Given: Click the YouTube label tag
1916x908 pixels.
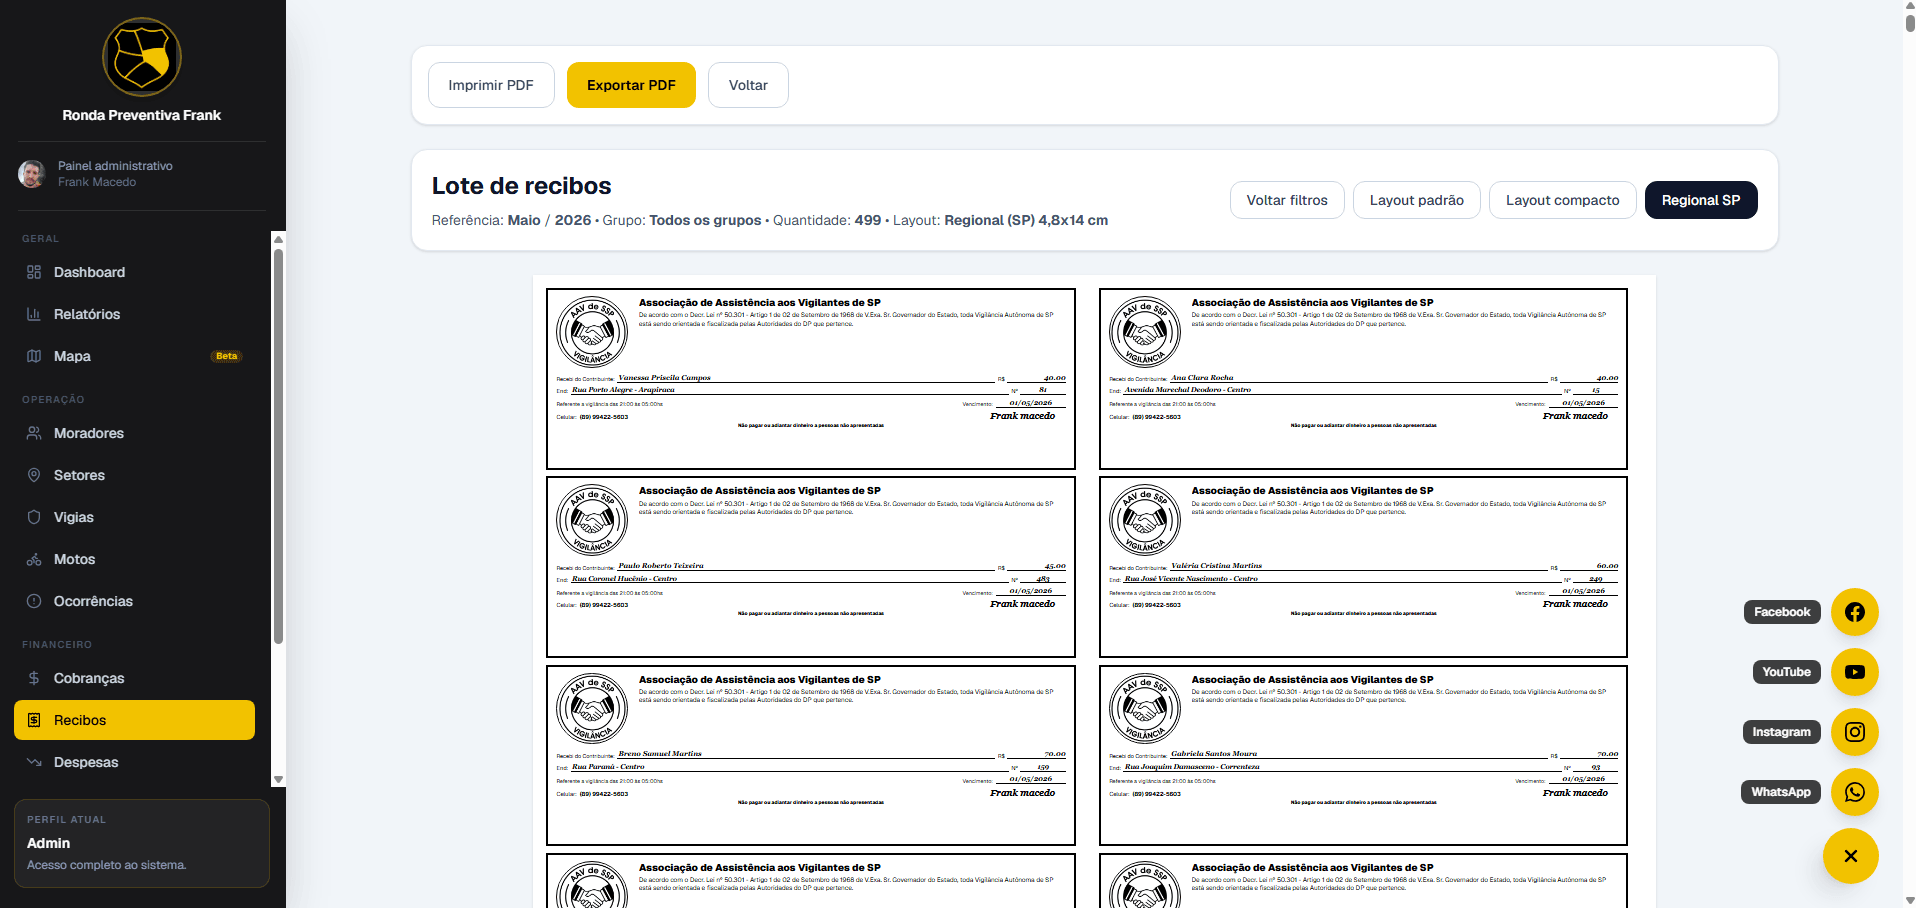Looking at the screenshot, I should coord(1786,672).
